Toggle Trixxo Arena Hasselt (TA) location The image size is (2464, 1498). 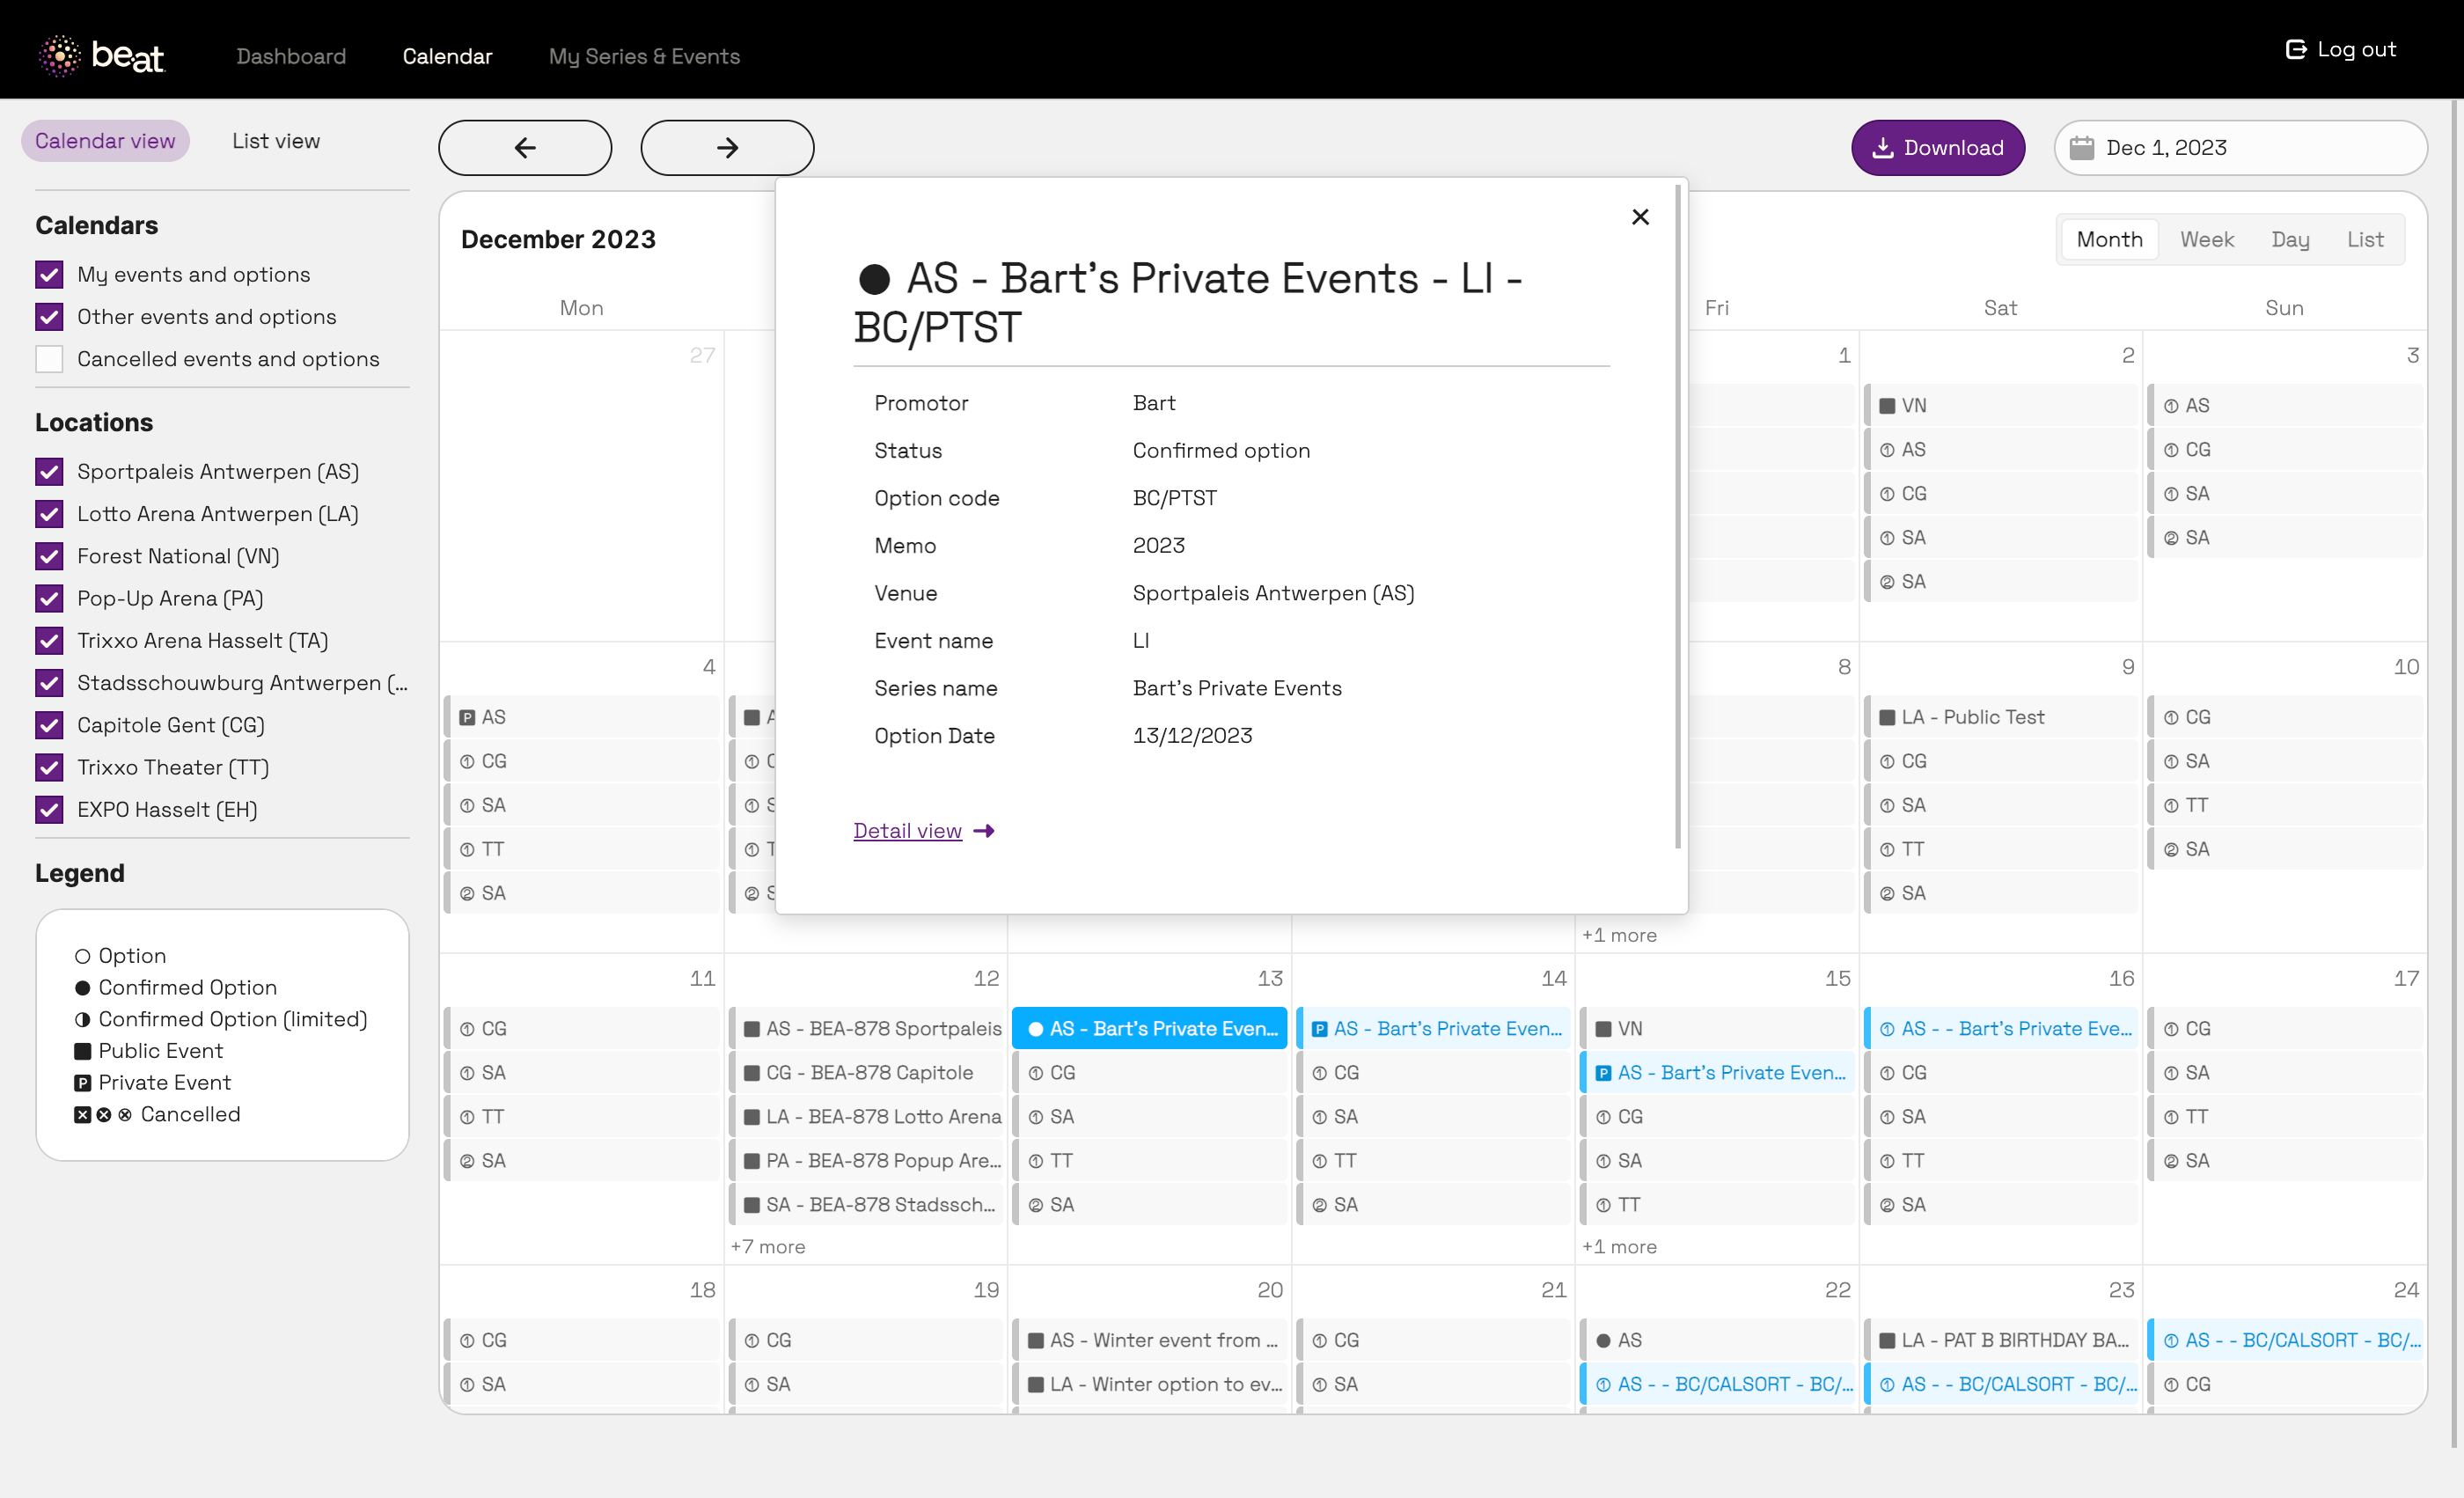pyautogui.click(x=49, y=641)
